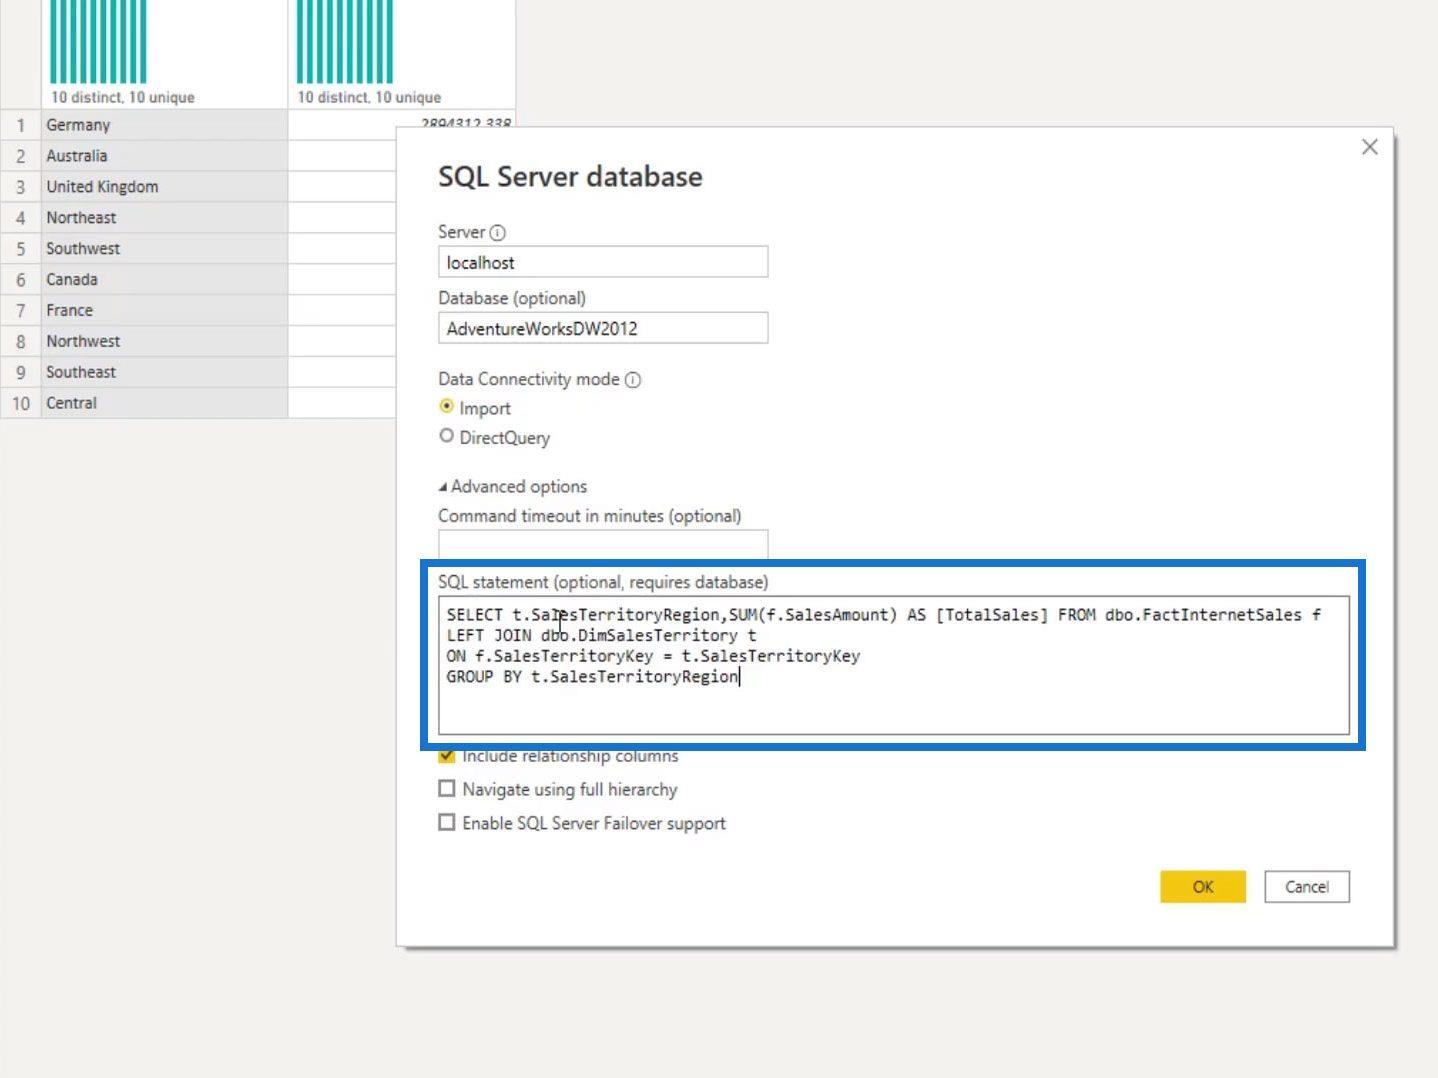Cancel the SQL Server database dialog

click(x=1307, y=887)
